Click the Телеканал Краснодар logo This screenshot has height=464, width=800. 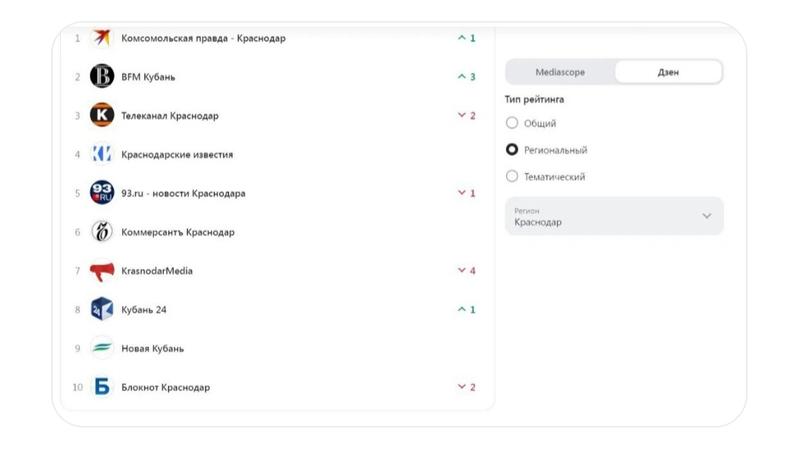(102, 115)
